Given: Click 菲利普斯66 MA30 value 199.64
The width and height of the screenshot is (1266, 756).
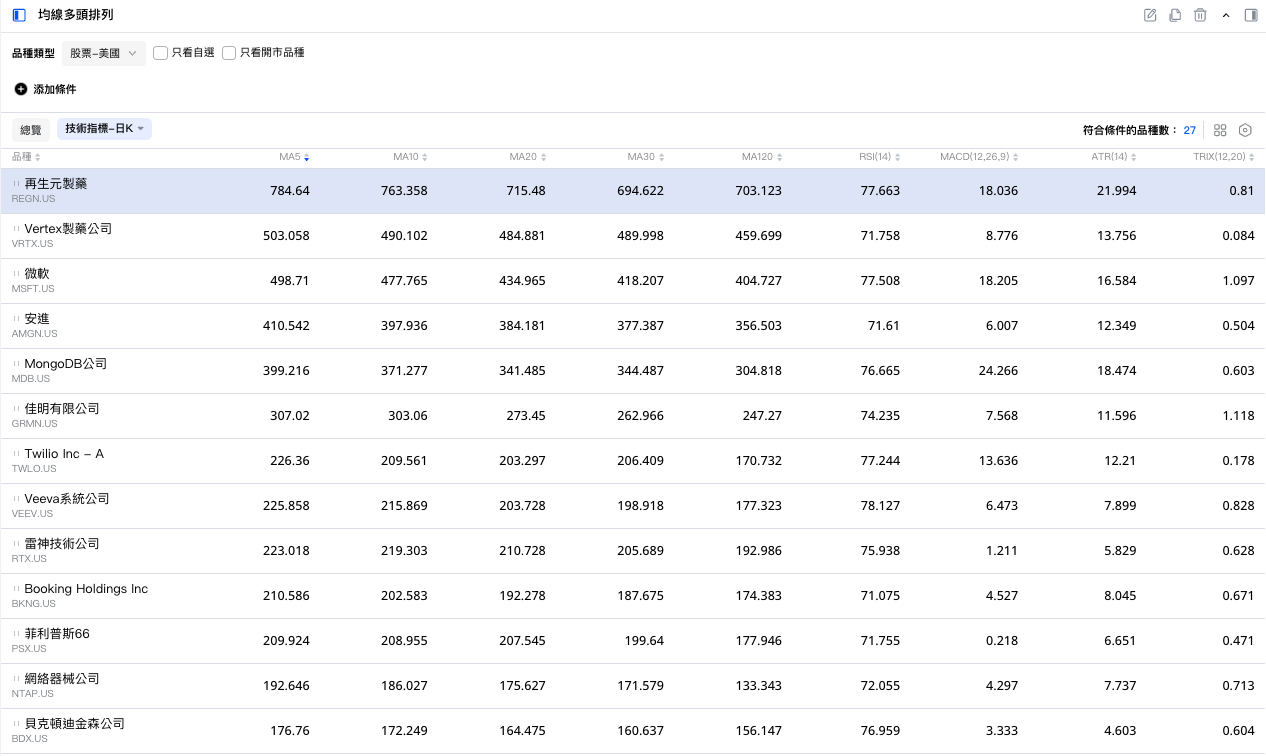Looking at the screenshot, I should point(642,641).
